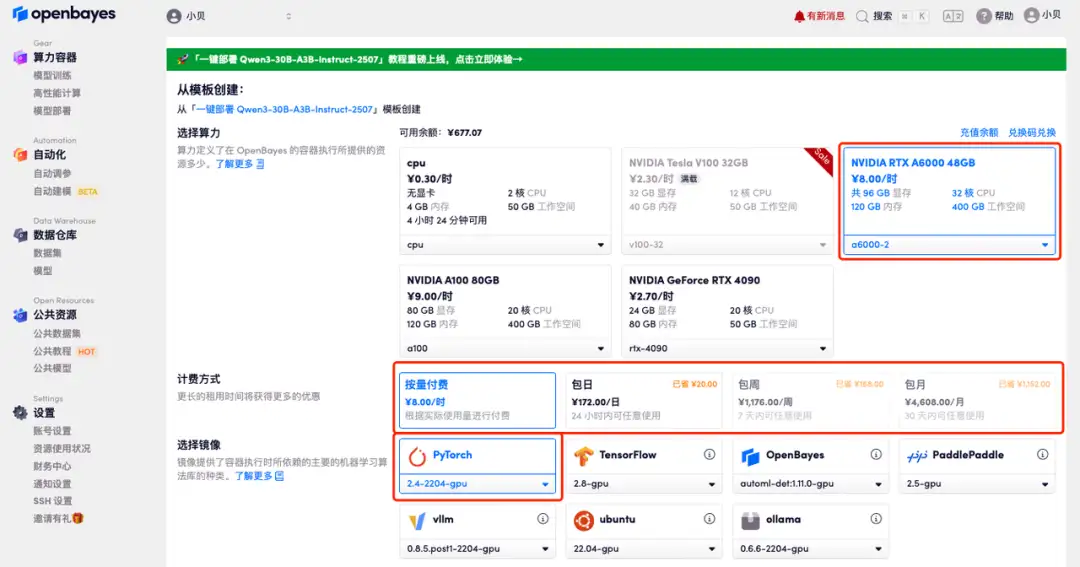Open SSH 设置 in the sidebar
This screenshot has width=1080, height=567.
click(52, 501)
